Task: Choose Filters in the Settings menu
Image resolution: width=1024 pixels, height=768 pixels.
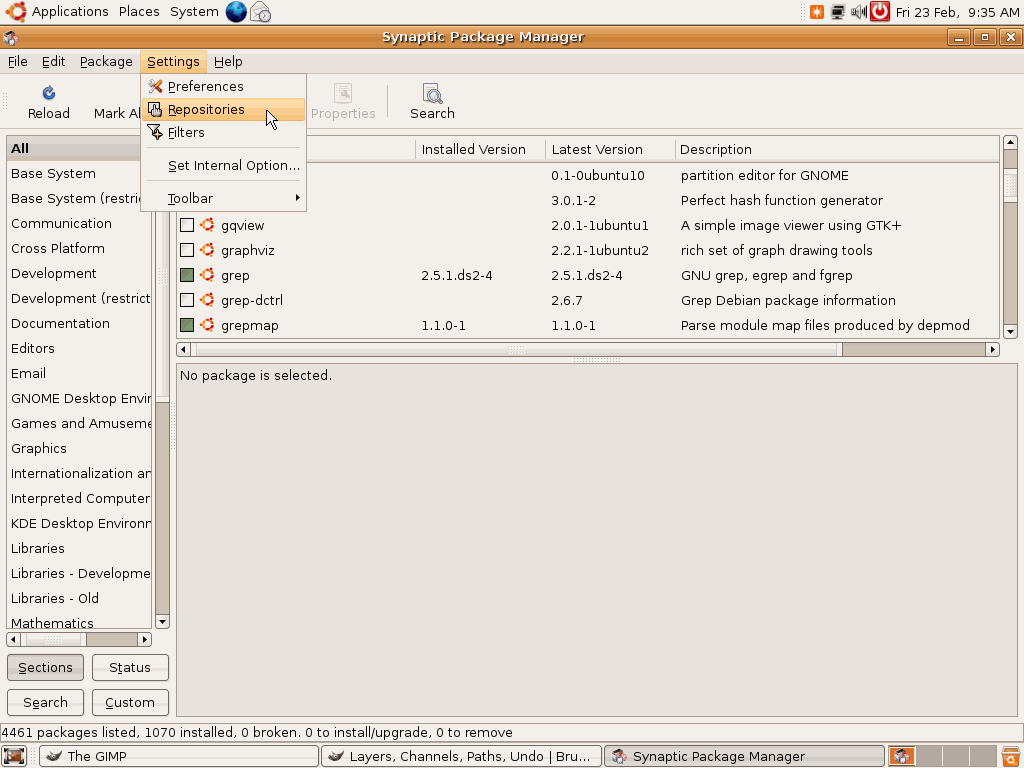Action: pos(223,132)
